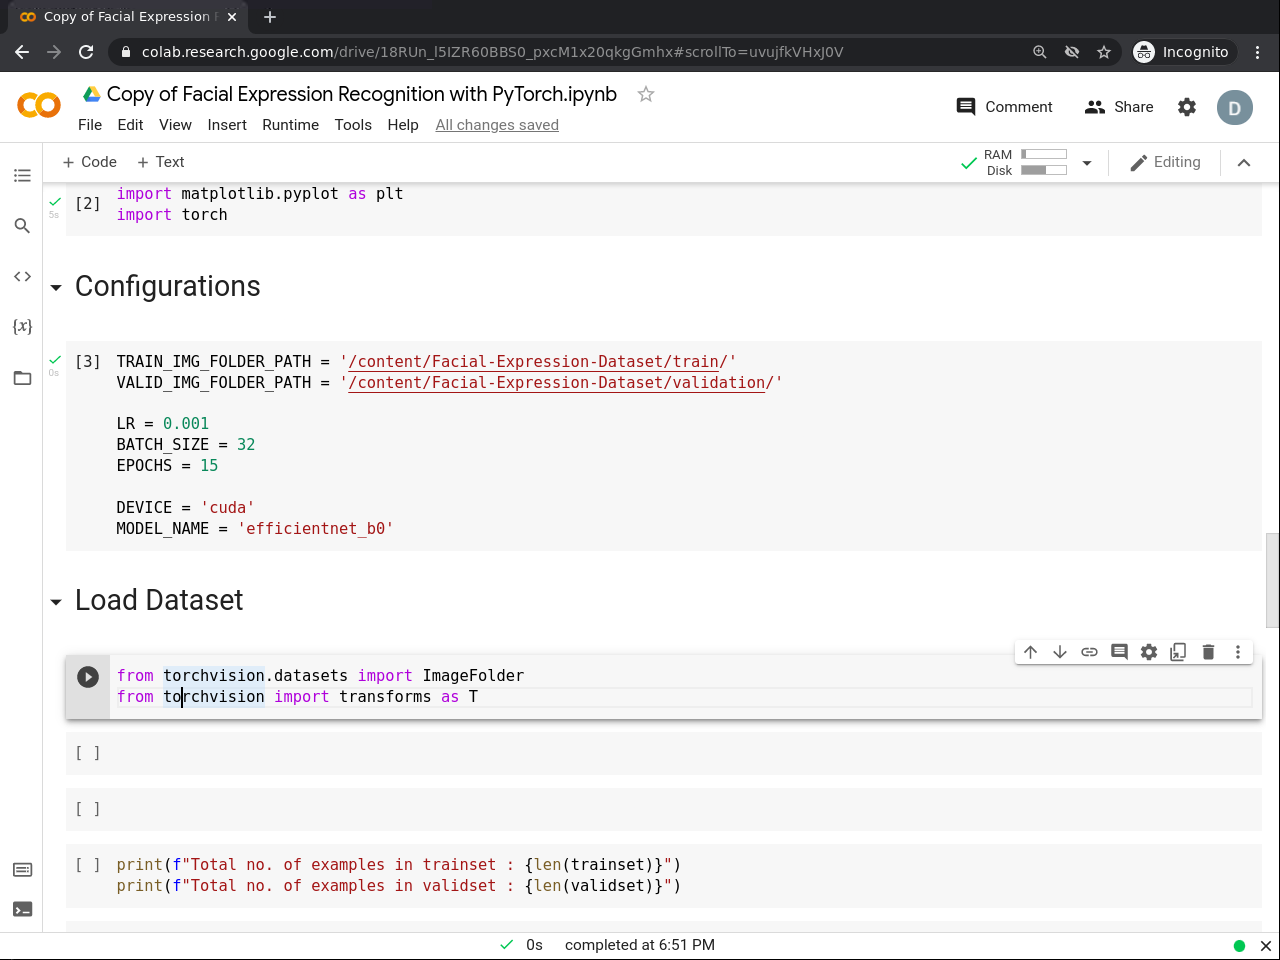Open the variables inspector icon
Image resolution: width=1280 pixels, height=960 pixels.
tap(22, 326)
